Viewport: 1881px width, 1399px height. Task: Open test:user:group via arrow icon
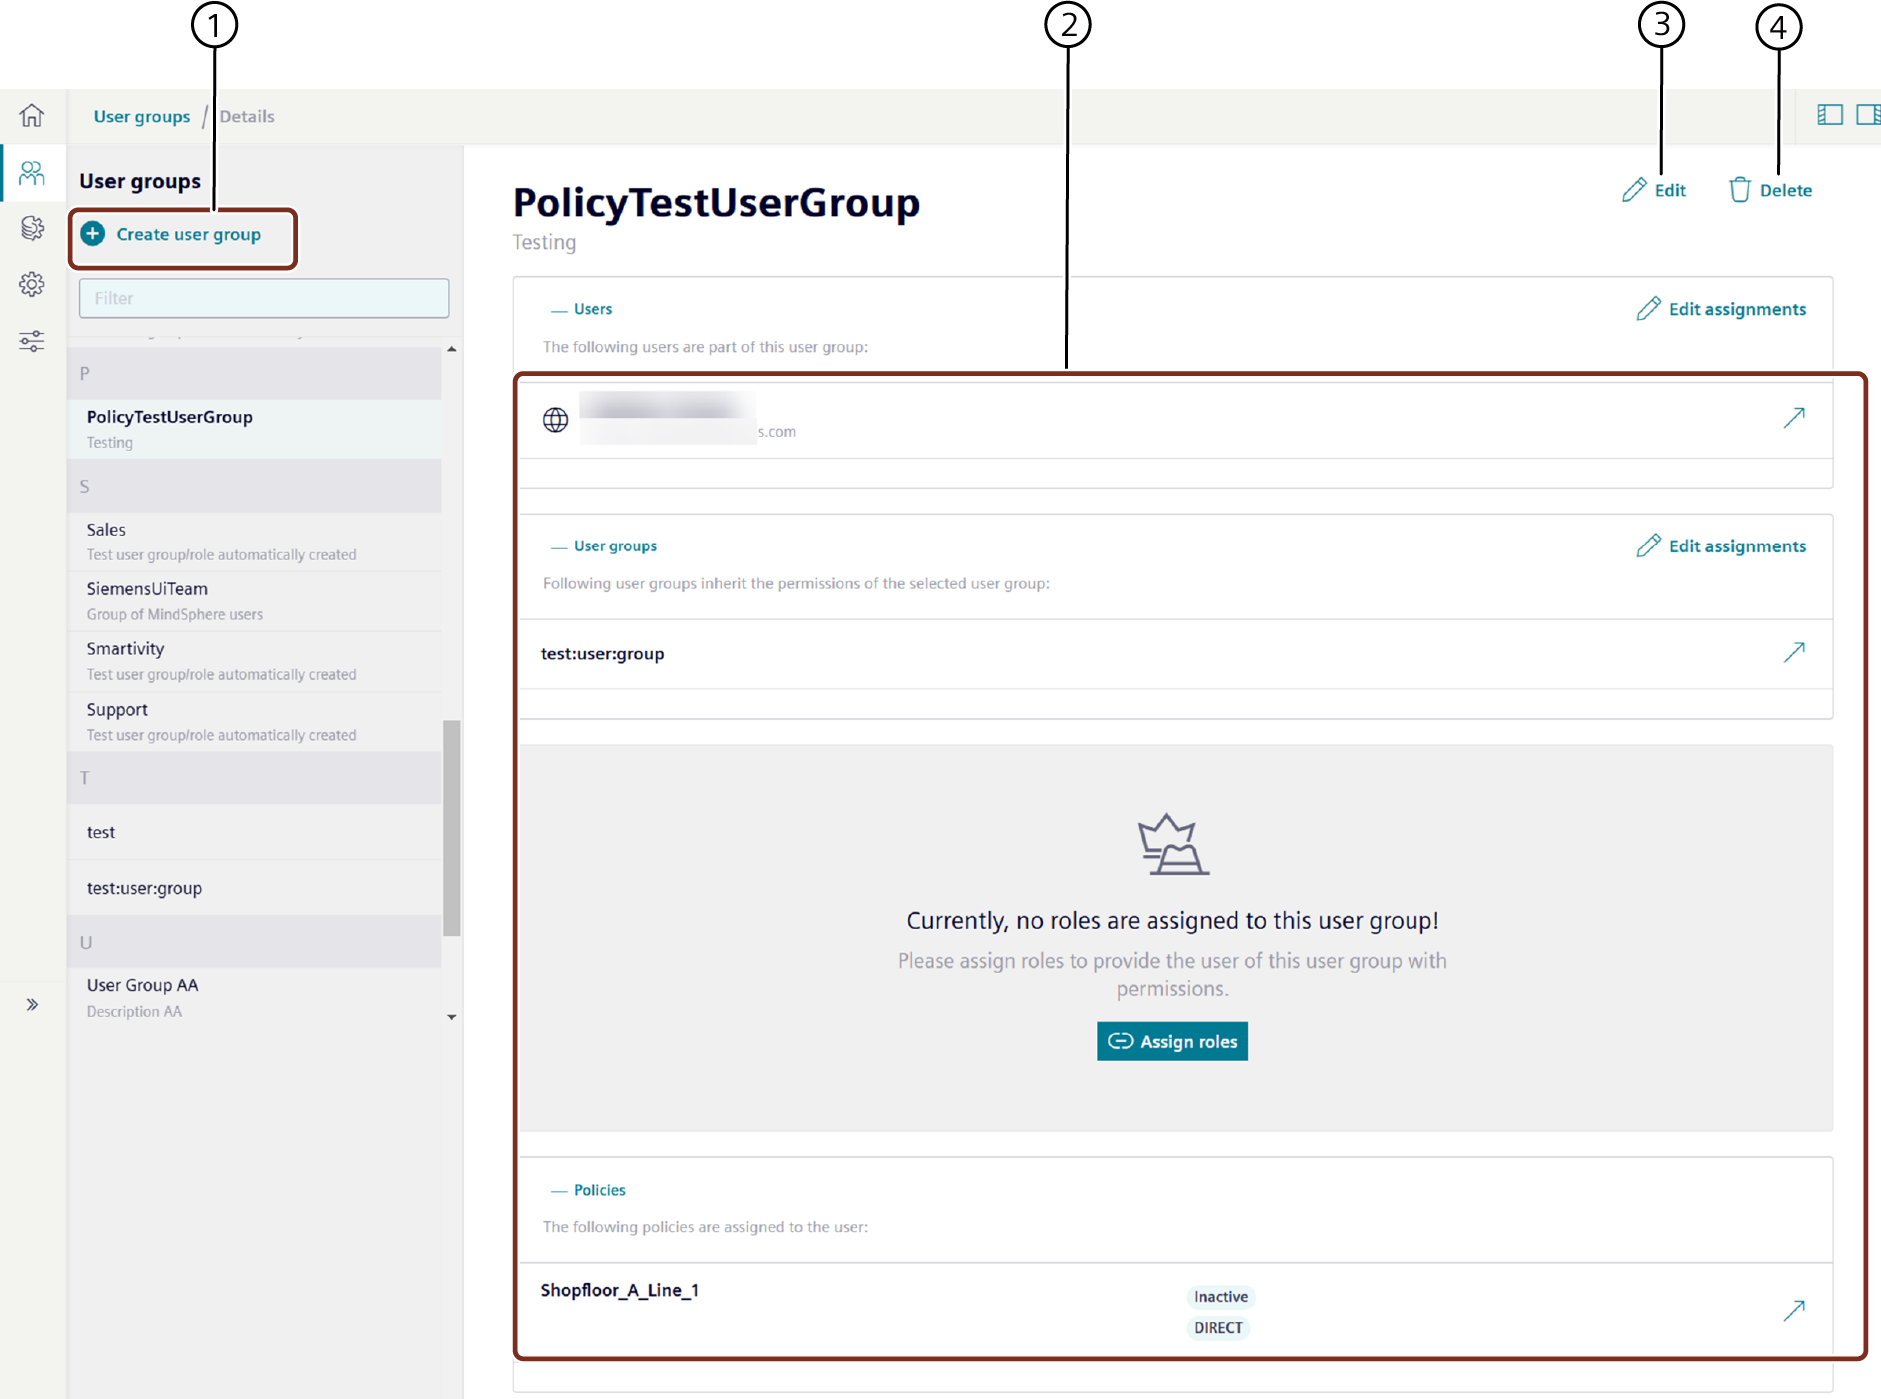pyautogui.click(x=1794, y=653)
